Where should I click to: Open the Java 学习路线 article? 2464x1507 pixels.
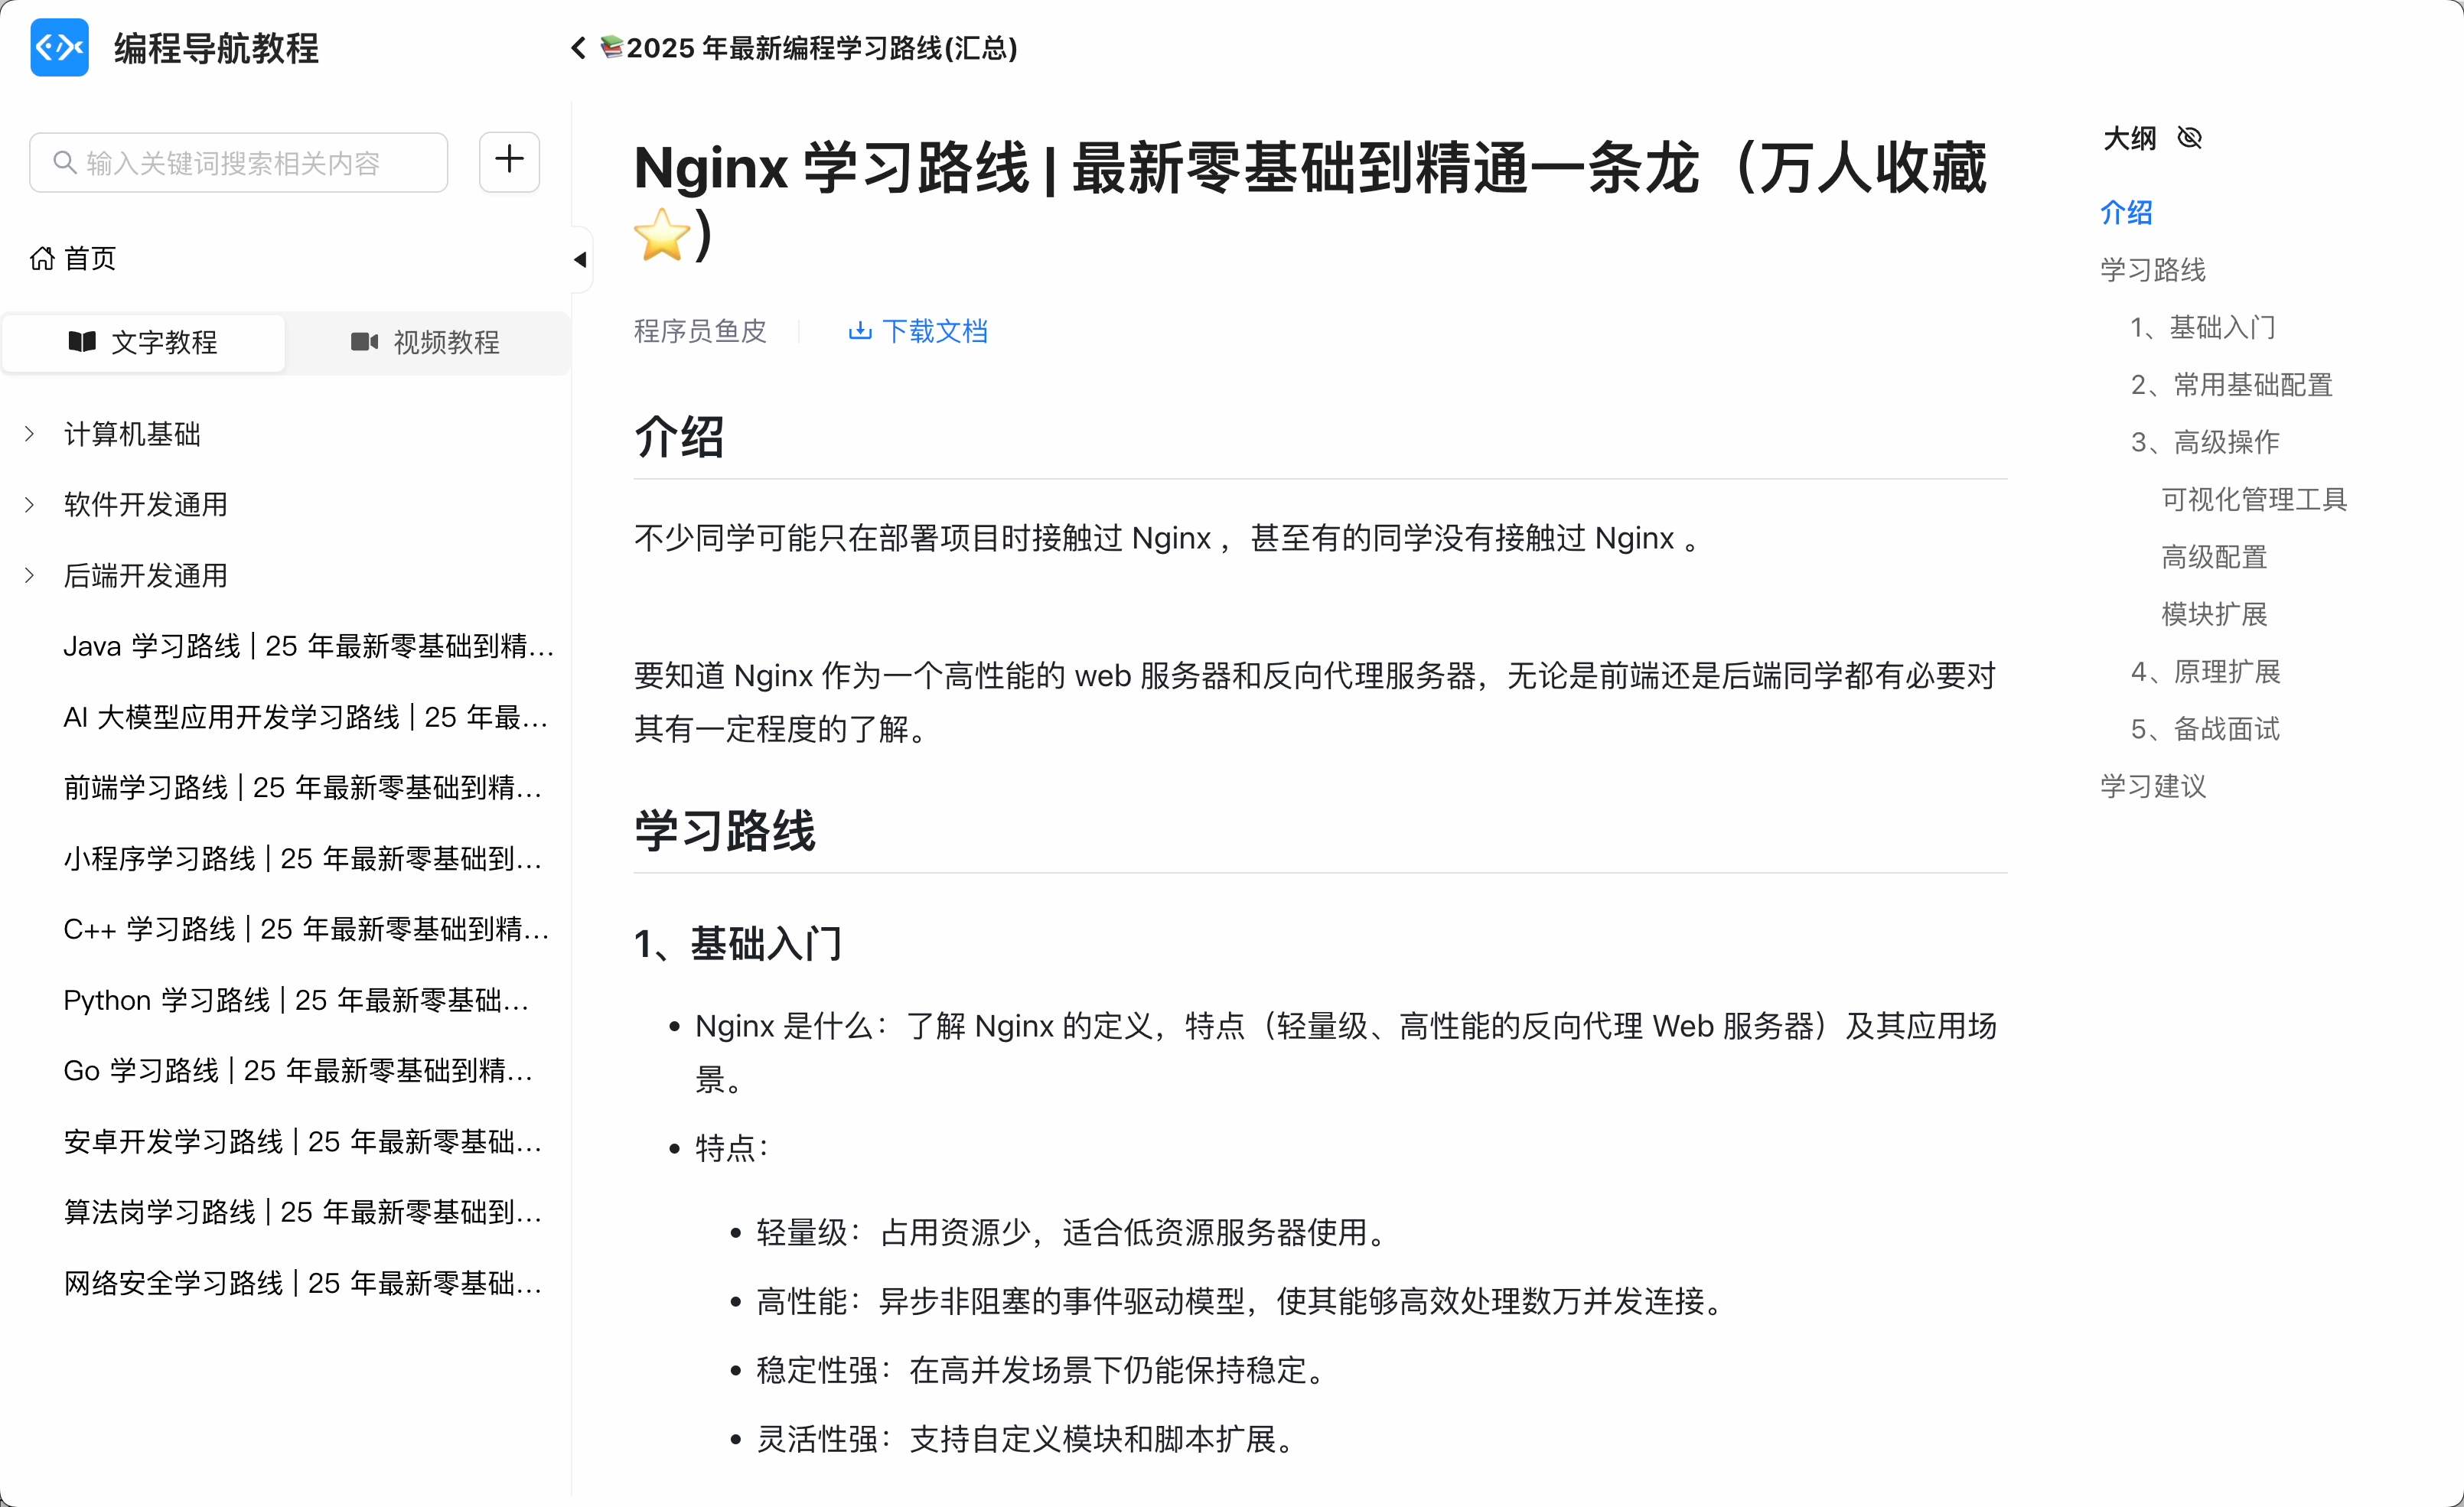click(308, 646)
